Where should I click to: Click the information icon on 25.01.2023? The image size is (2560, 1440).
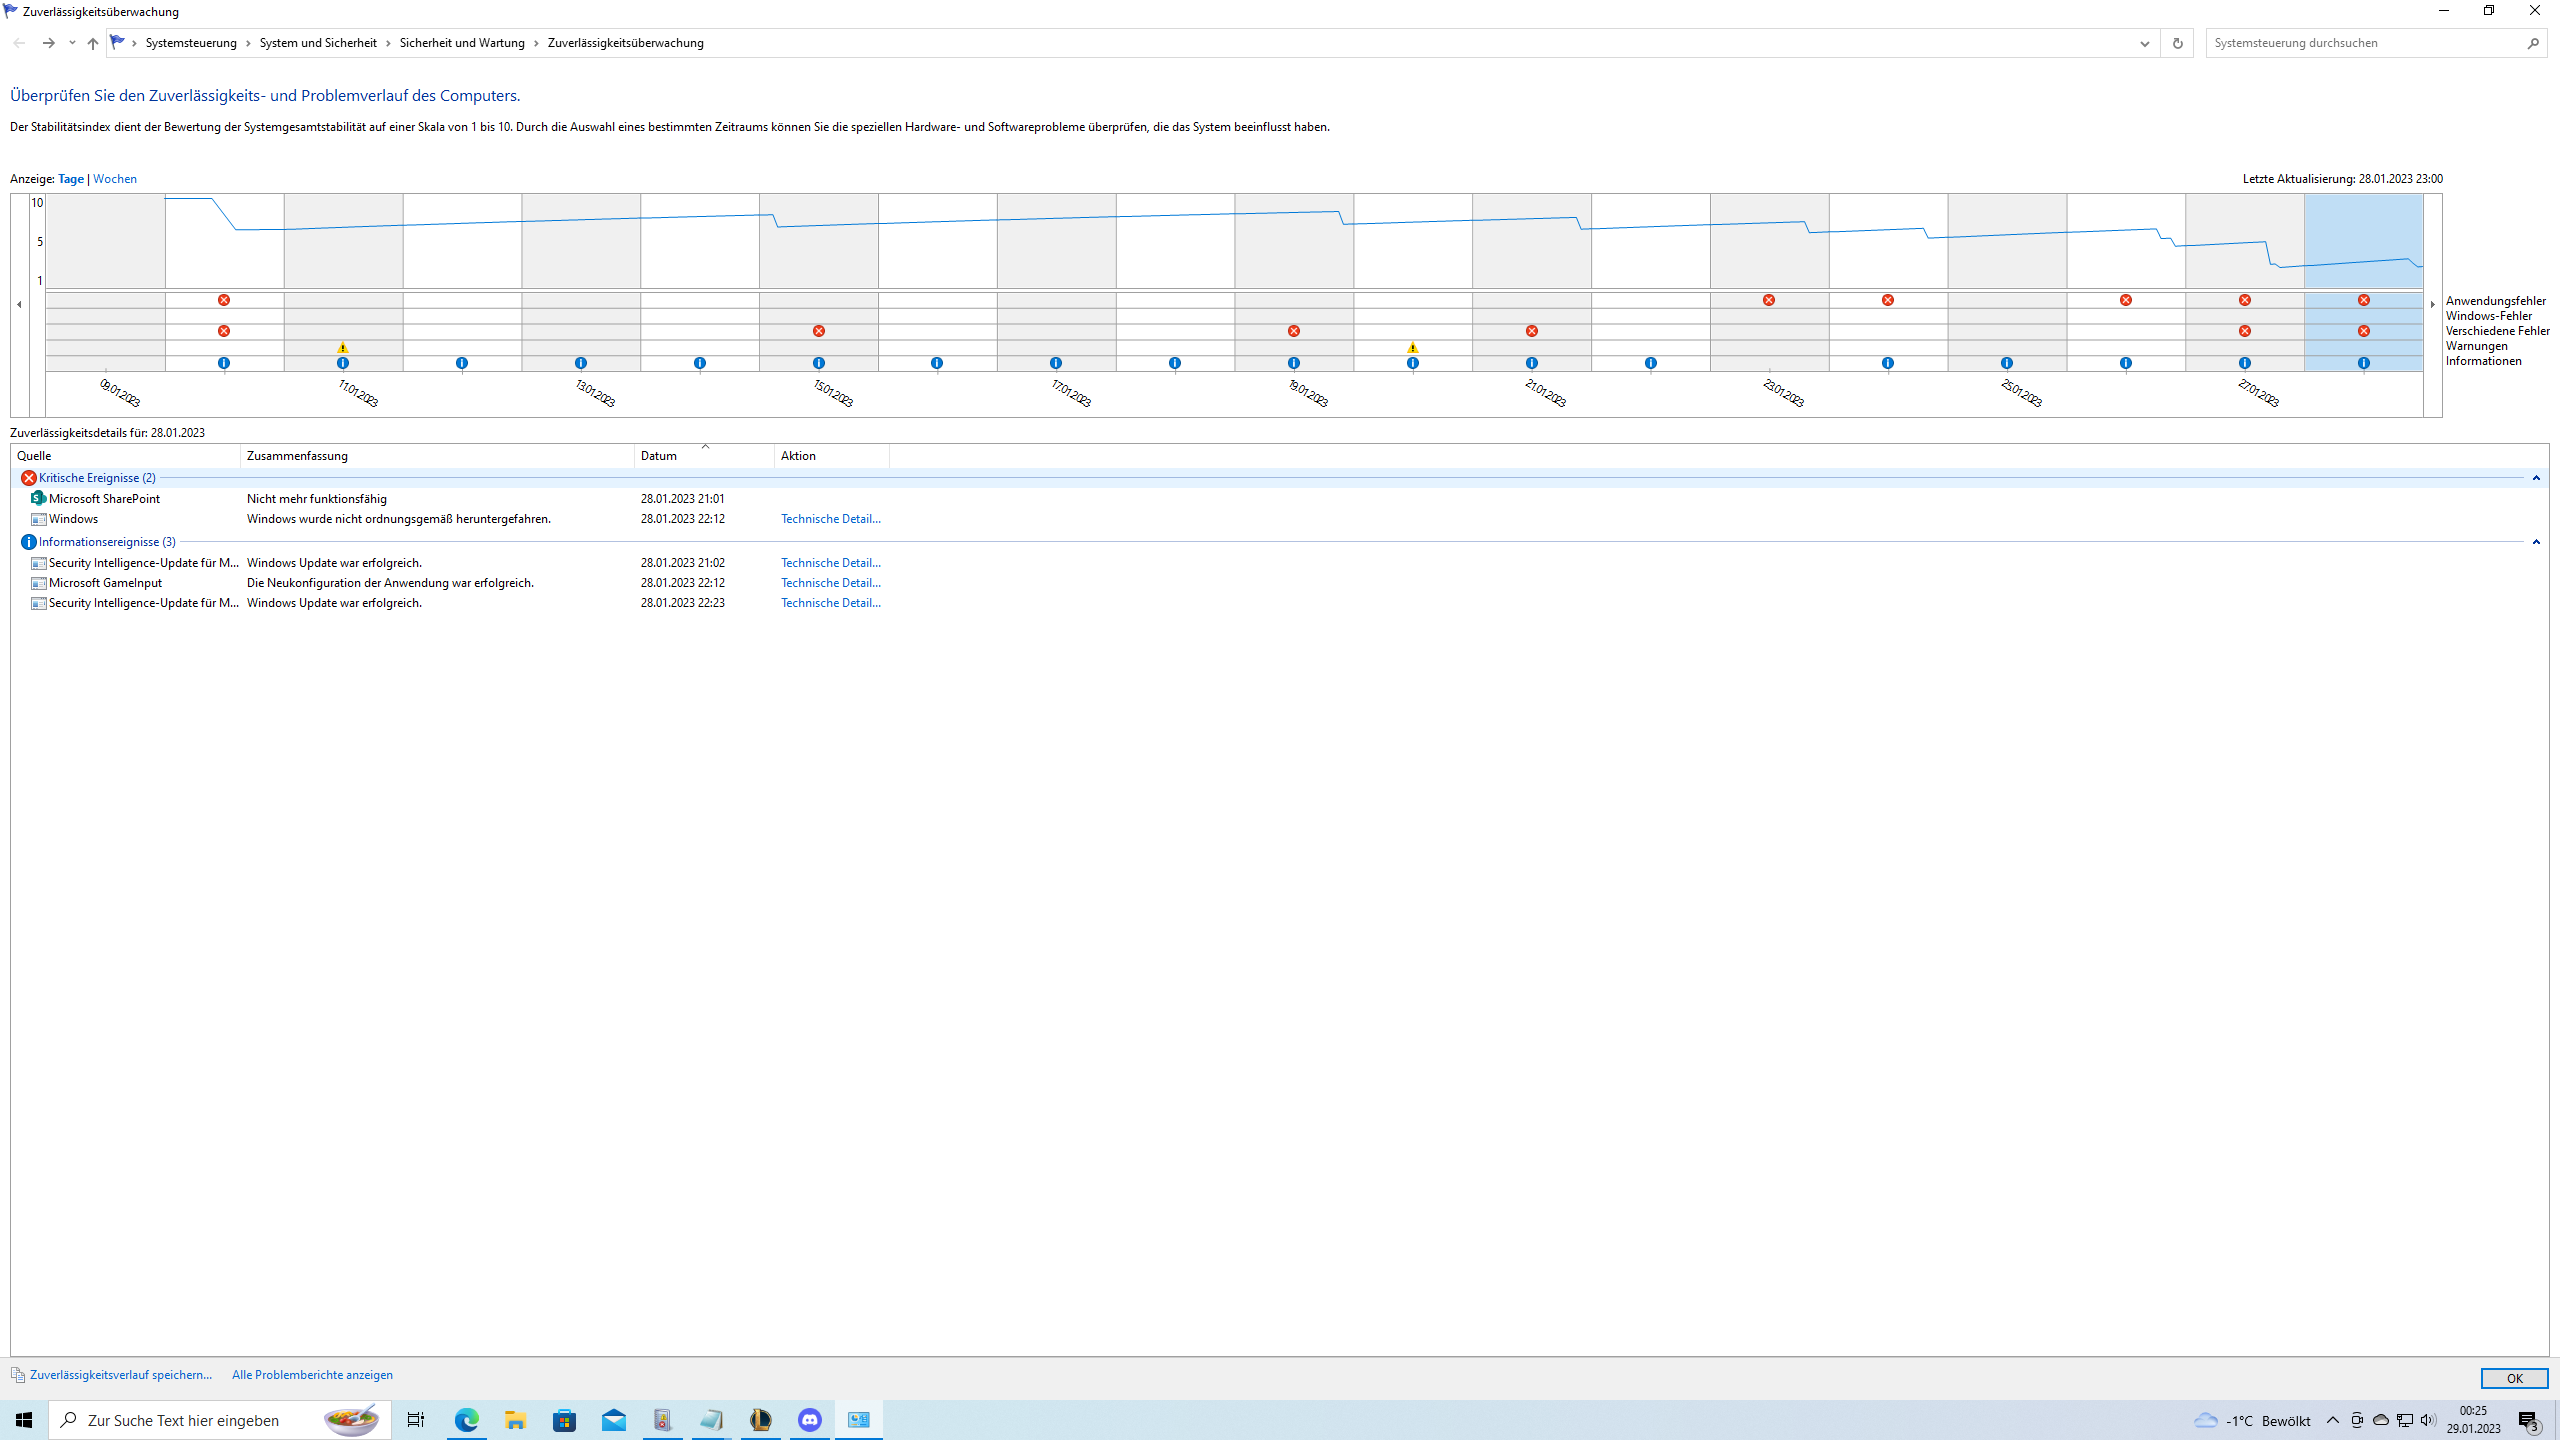click(2007, 363)
